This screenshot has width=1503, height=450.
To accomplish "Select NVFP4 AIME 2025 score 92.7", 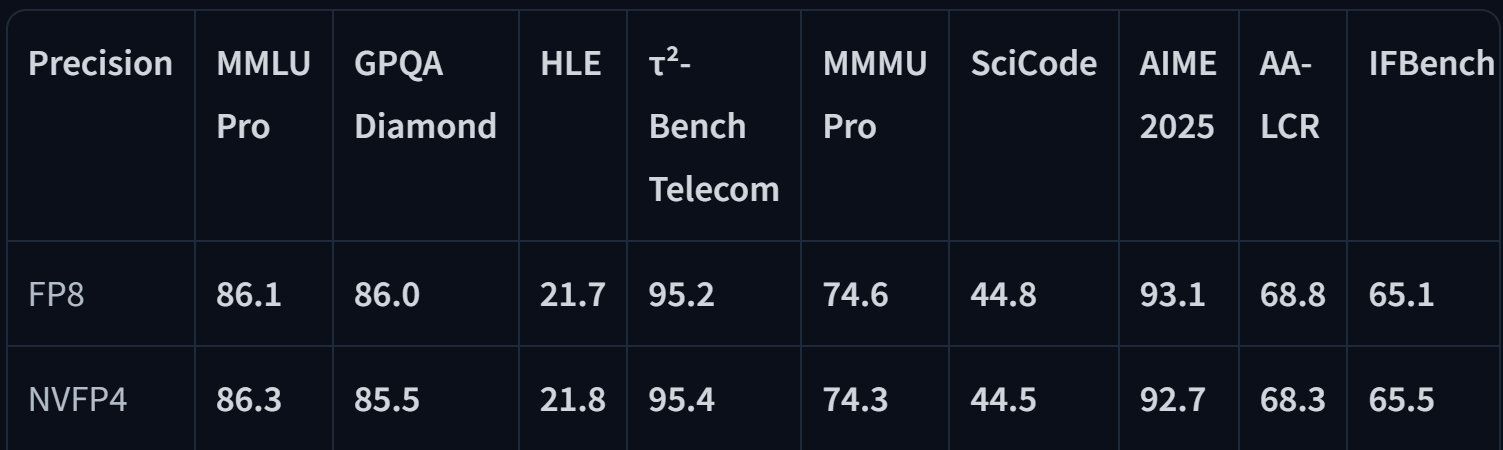I will (1172, 401).
